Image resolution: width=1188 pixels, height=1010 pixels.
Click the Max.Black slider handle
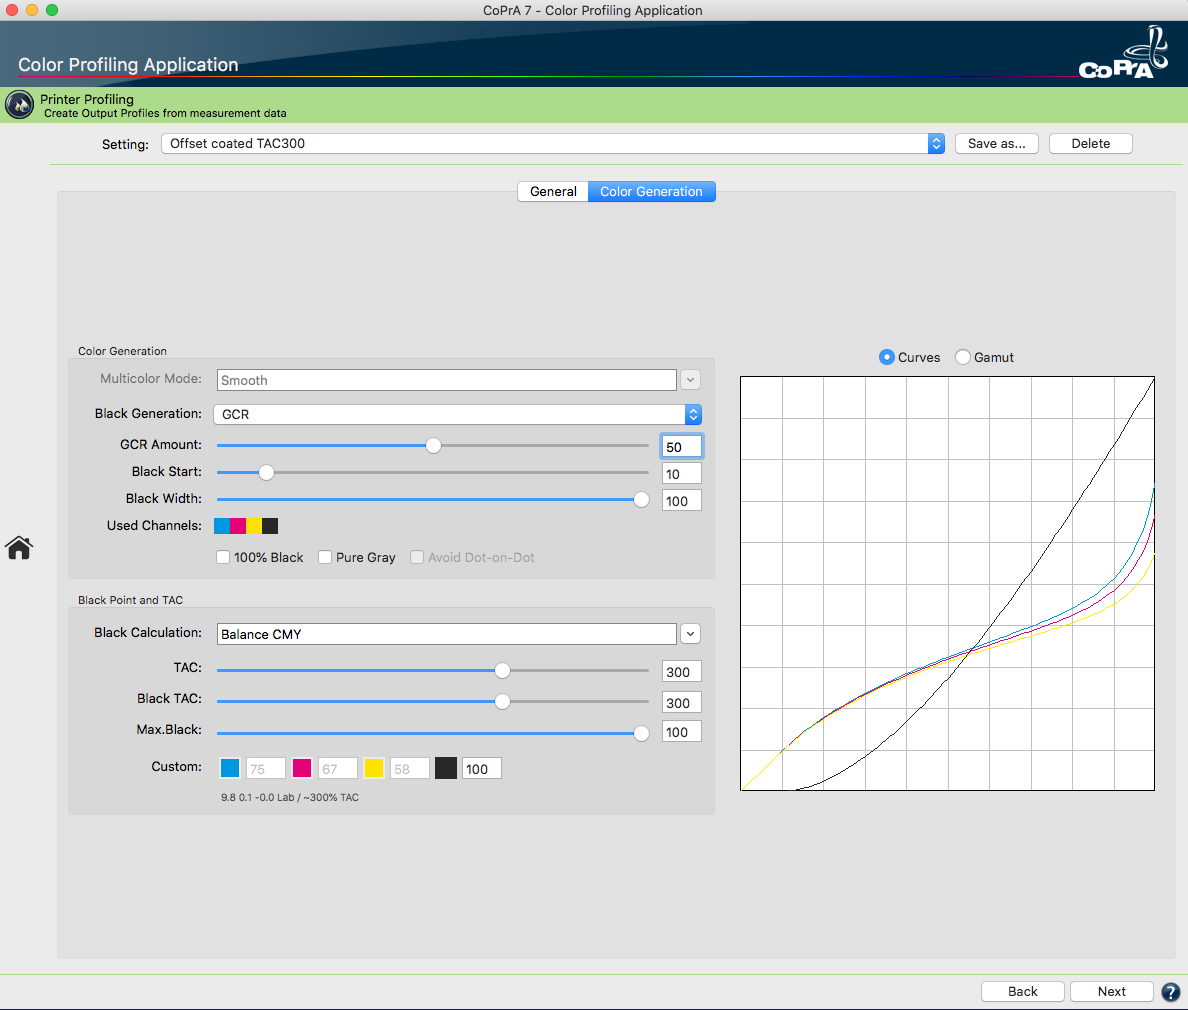click(641, 733)
